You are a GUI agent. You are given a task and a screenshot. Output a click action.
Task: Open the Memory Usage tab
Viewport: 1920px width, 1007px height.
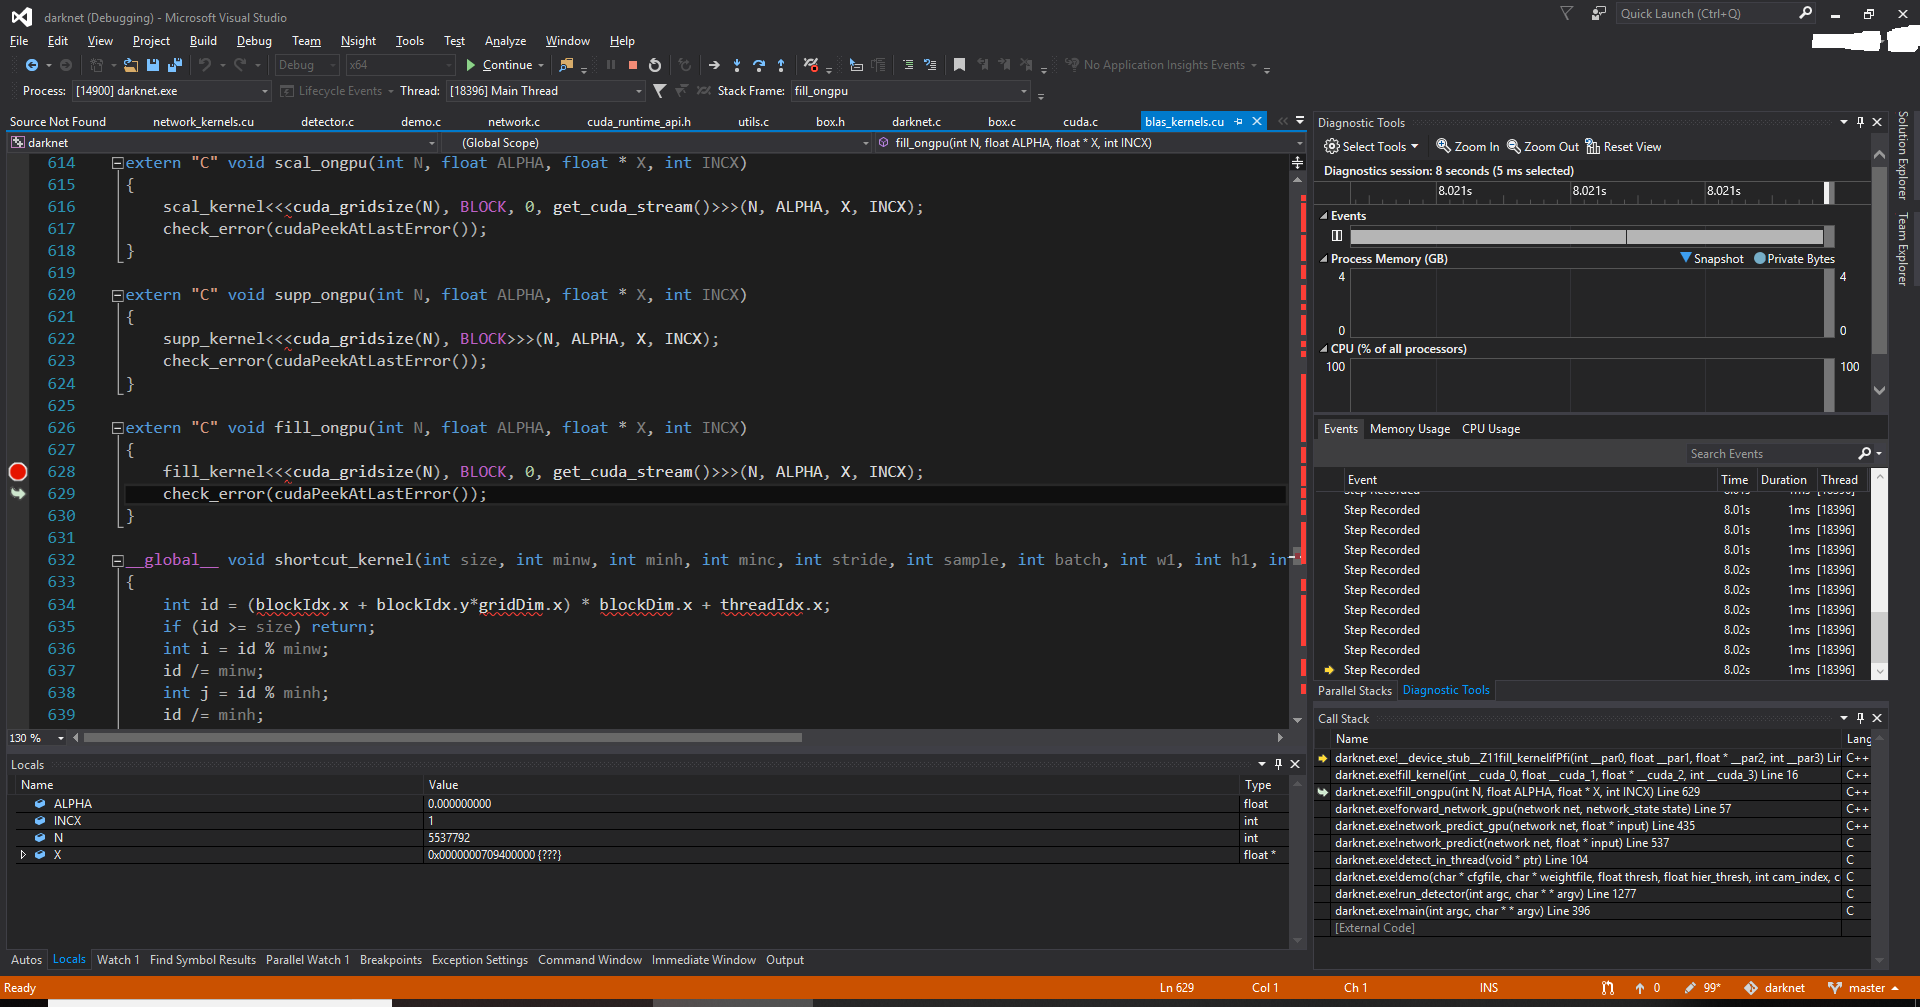pyautogui.click(x=1409, y=429)
